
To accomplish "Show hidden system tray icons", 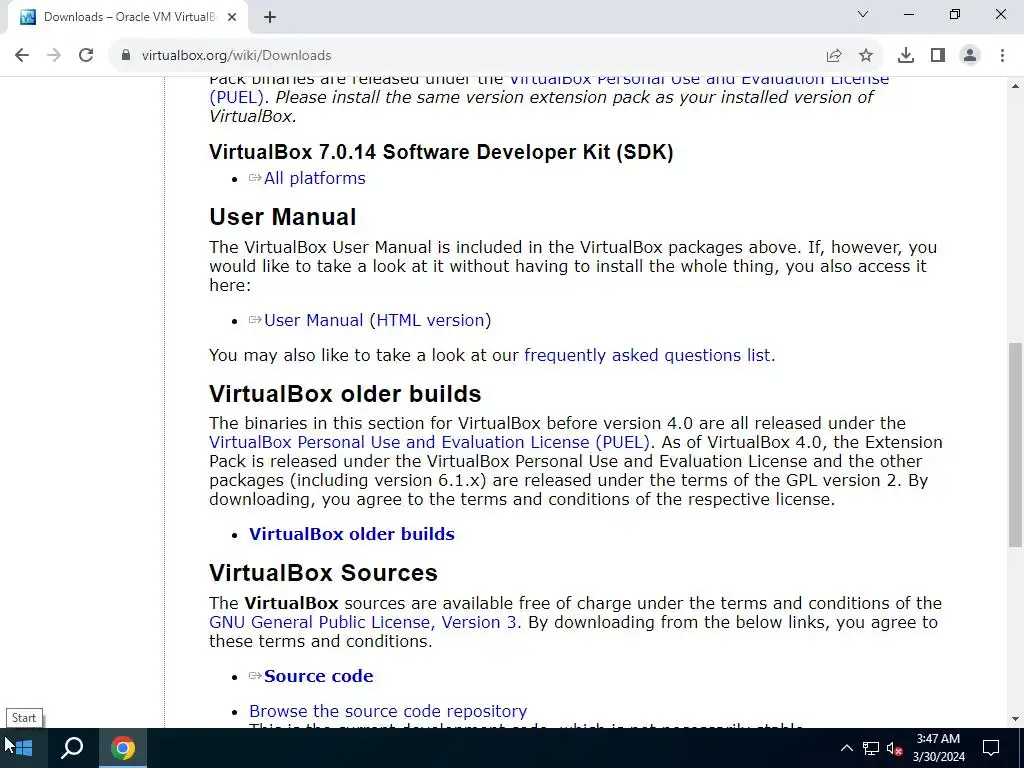I will pos(846,748).
